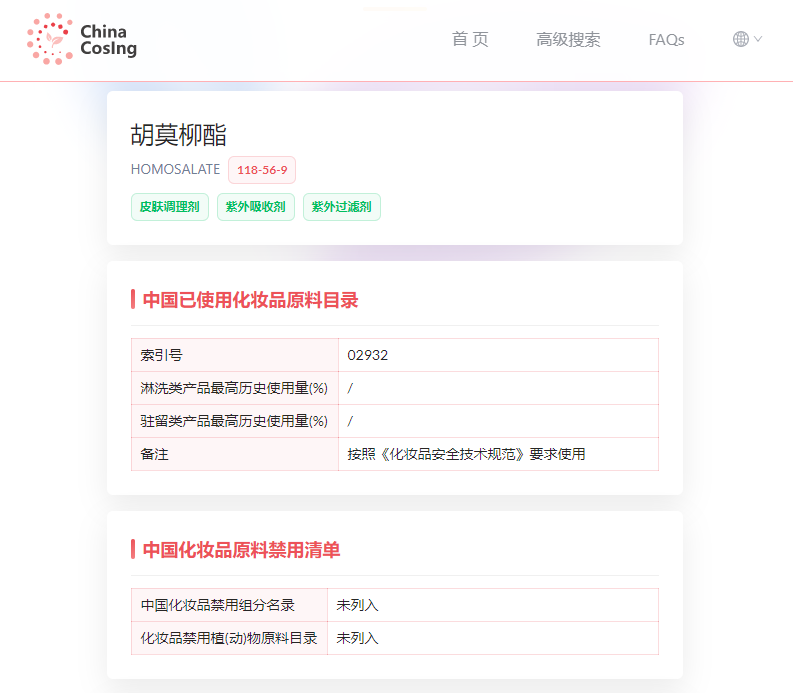Image resolution: width=793 pixels, height=693 pixels.
Task: Open the FAQs page
Action: [x=666, y=40]
